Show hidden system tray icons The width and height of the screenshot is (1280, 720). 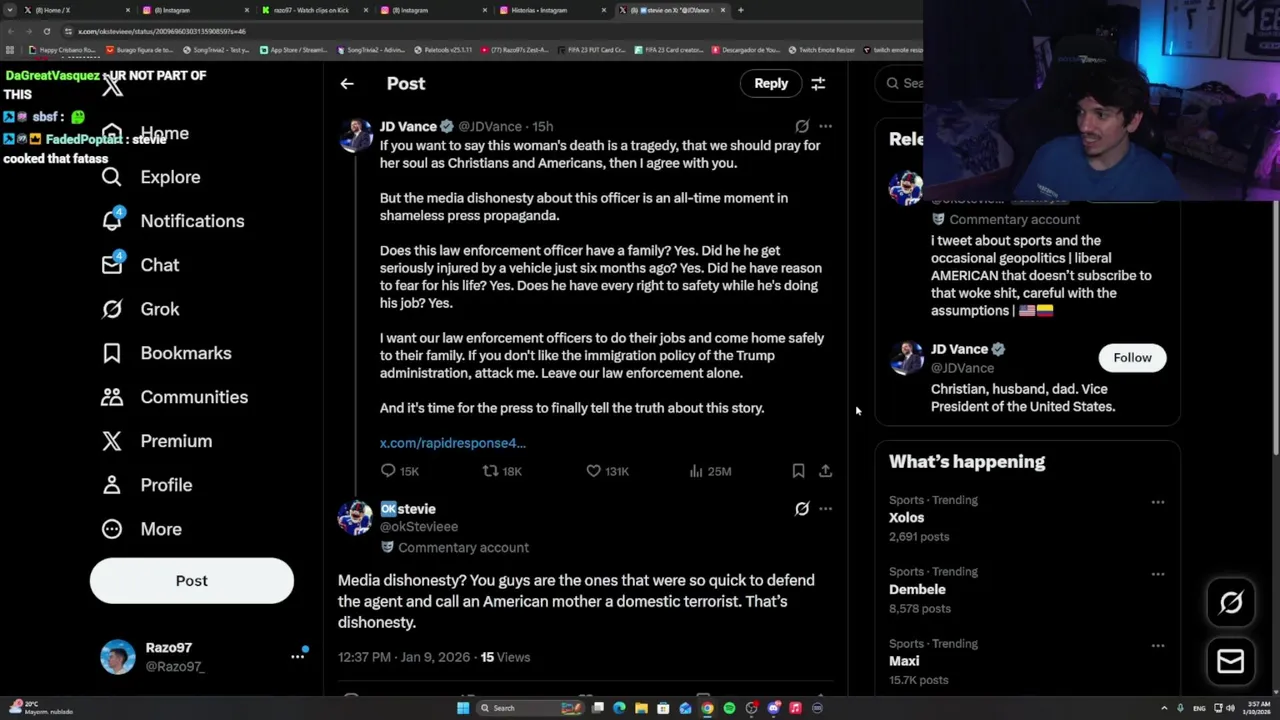tap(1164, 708)
